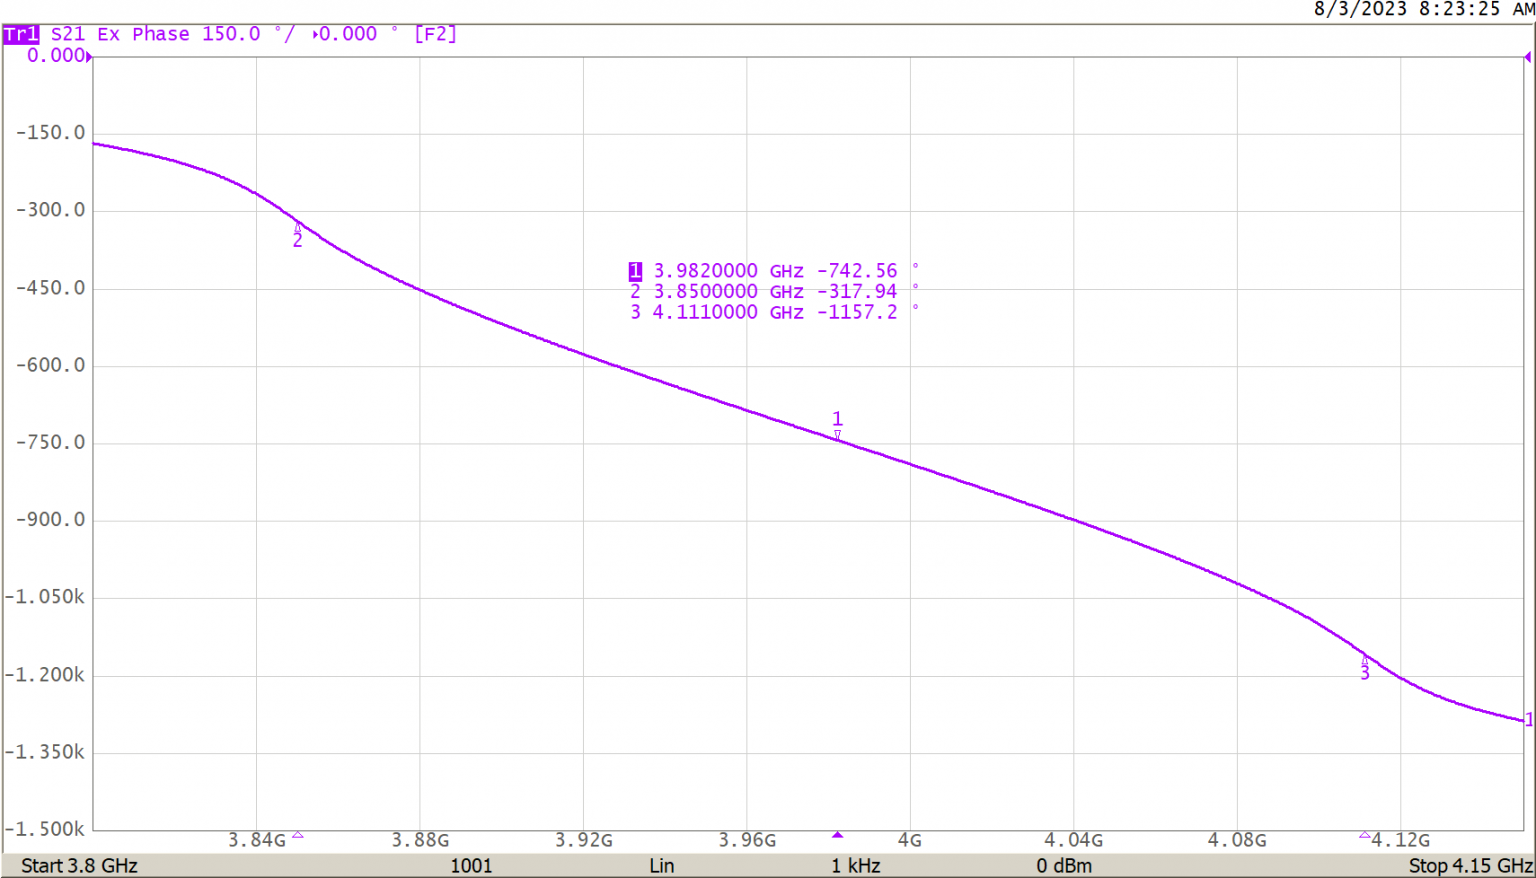Viewport: 1536px width, 878px height.
Task: Click the hollow marker triangle near 4.12G
Action: point(1364,834)
